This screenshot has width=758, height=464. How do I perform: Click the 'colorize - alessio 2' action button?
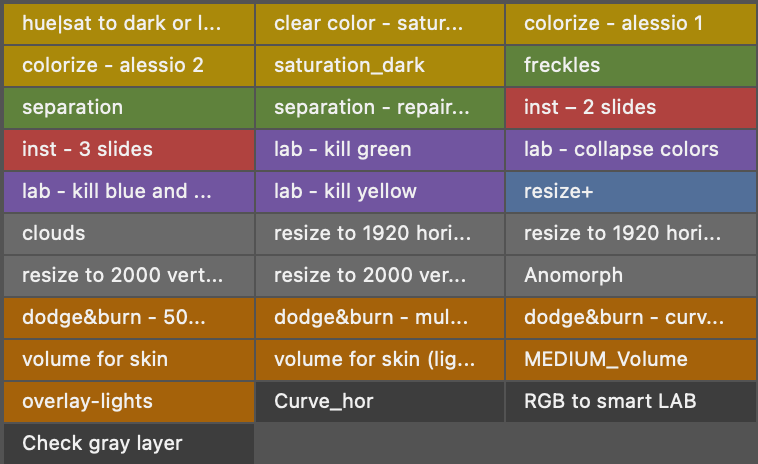point(127,65)
